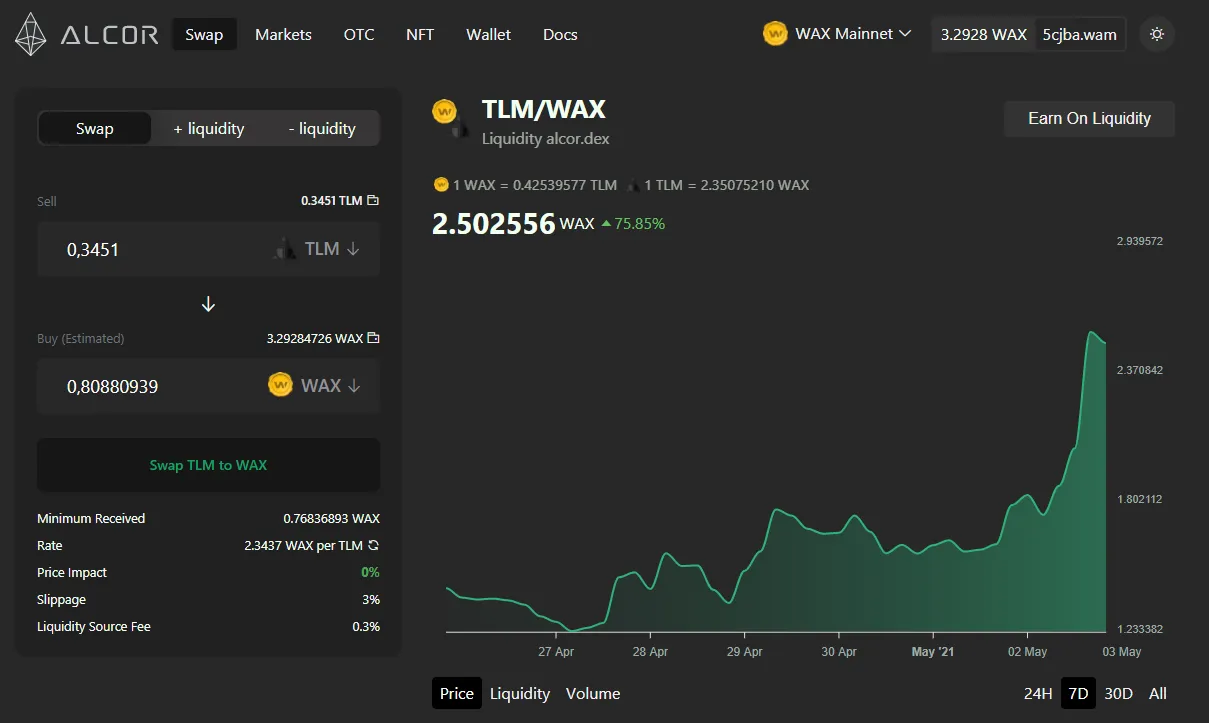Click the Swap TLM to WAX button
The width and height of the screenshot is (1209, 723).
208,465
